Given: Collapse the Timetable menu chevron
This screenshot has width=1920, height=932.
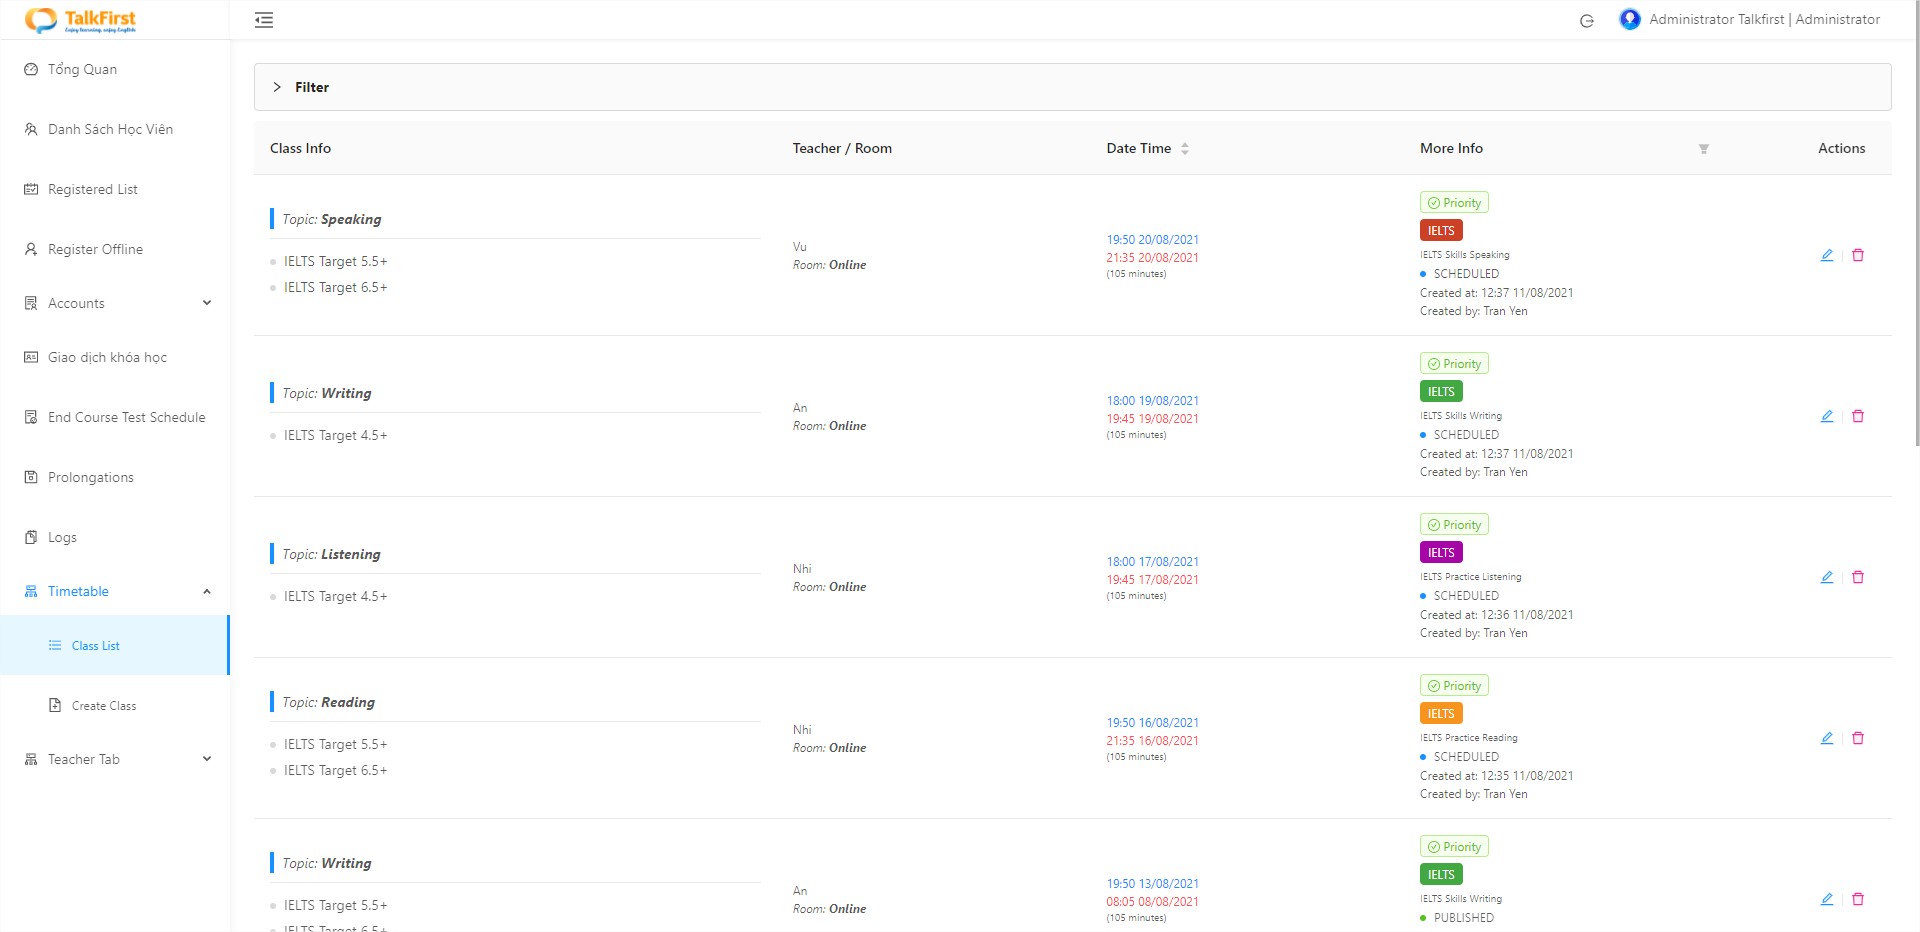Looking at the screenshot, I should click(207, 591).
